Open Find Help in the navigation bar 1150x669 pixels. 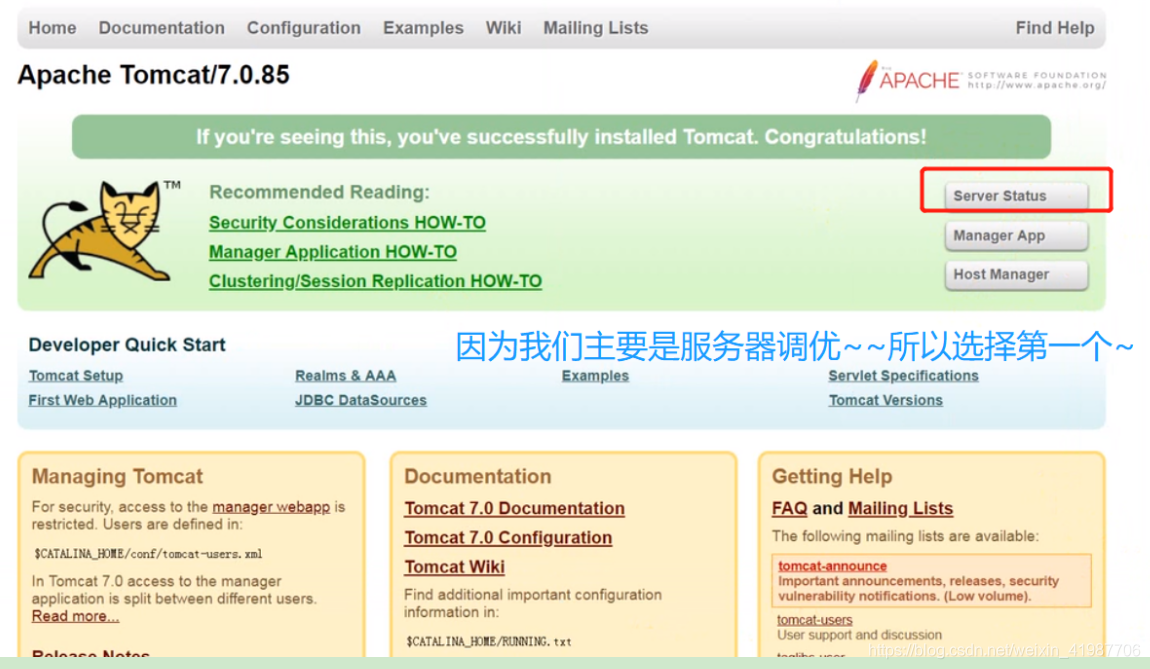tap(1055, 28)
